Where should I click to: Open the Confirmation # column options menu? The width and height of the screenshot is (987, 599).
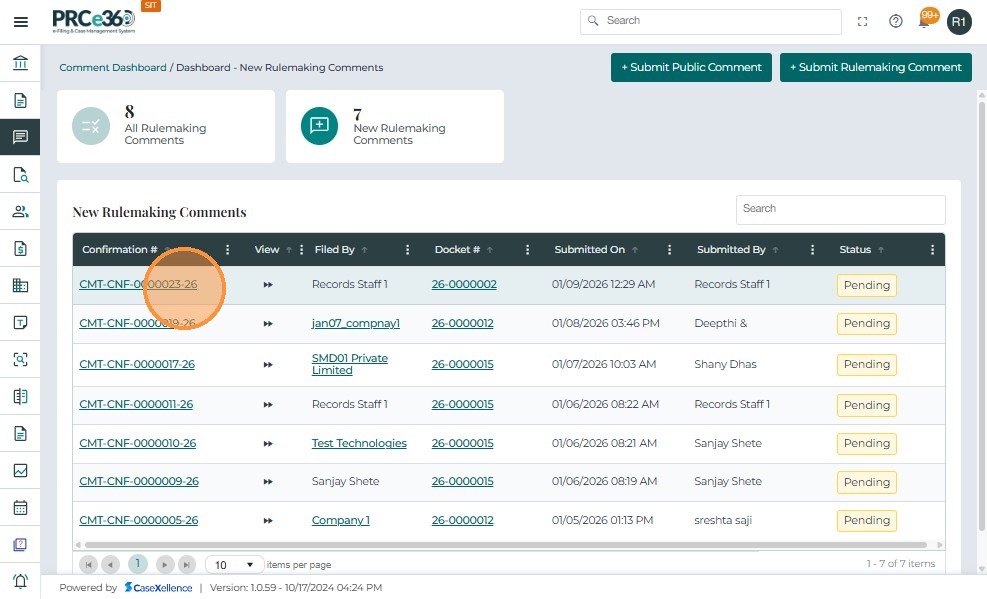point(228,250)
